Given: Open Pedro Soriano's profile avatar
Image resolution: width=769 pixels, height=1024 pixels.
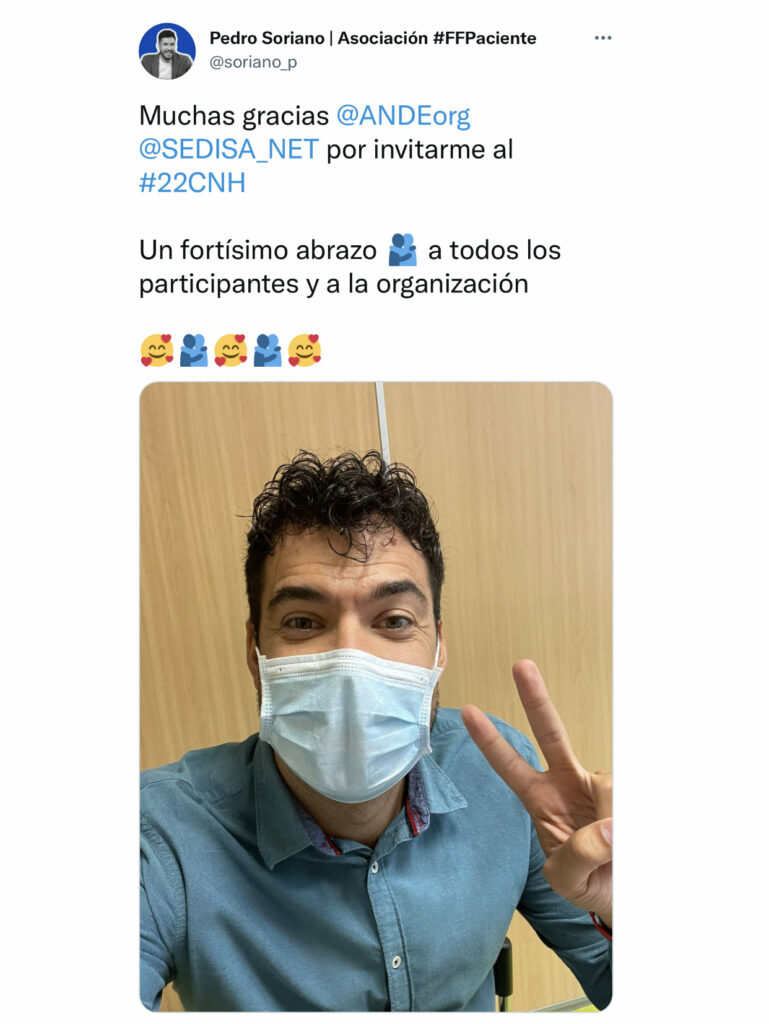Looking at the screenshot, I should [167, 51].
